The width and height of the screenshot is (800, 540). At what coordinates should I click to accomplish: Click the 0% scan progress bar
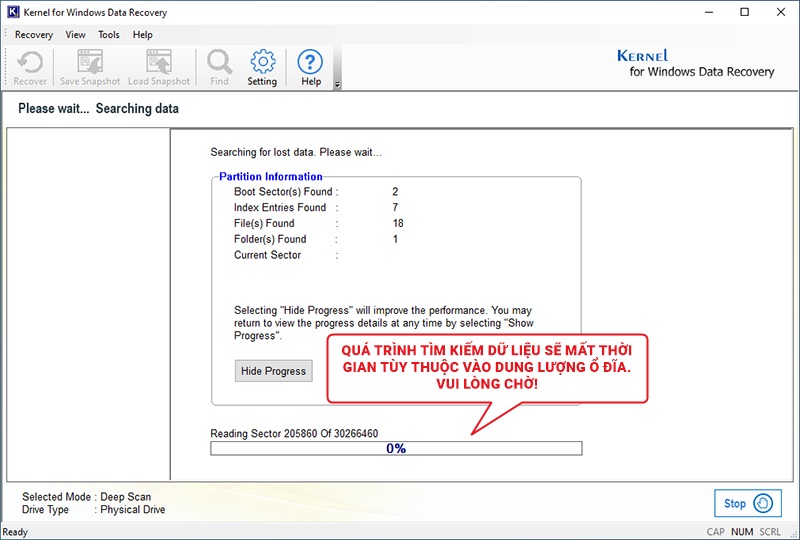coord(396,448)
